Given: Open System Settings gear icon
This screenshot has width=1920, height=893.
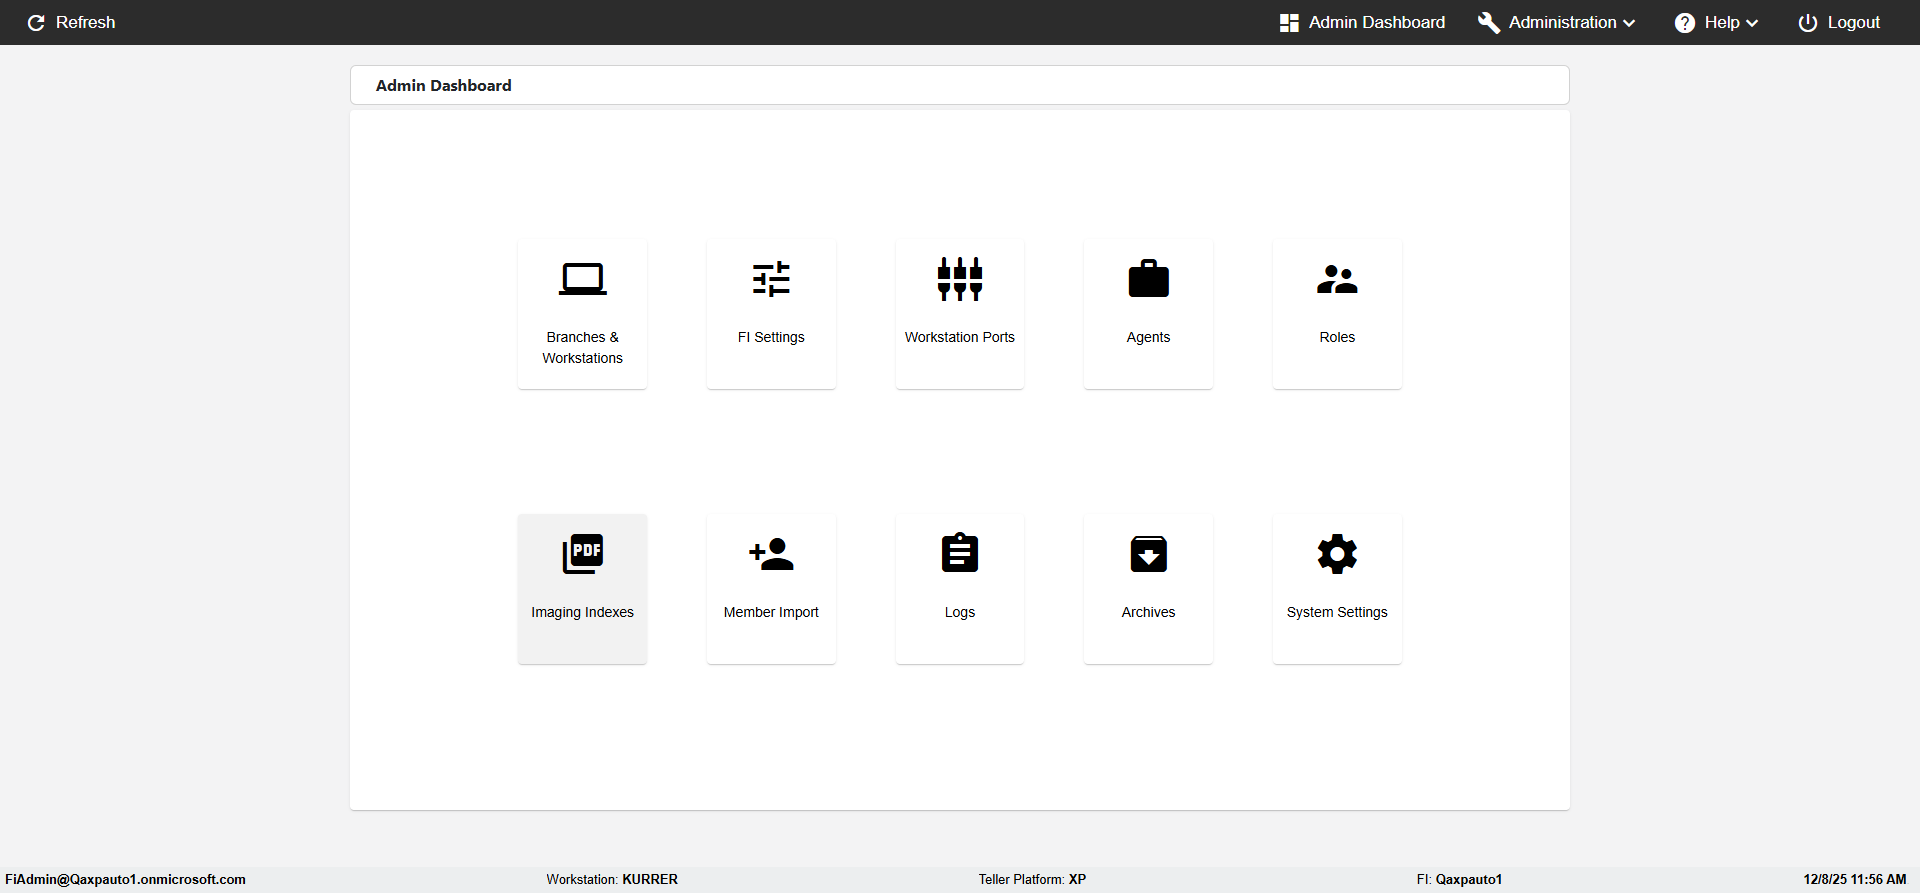Looking at the screenshot, I should tap(1337, 554).
